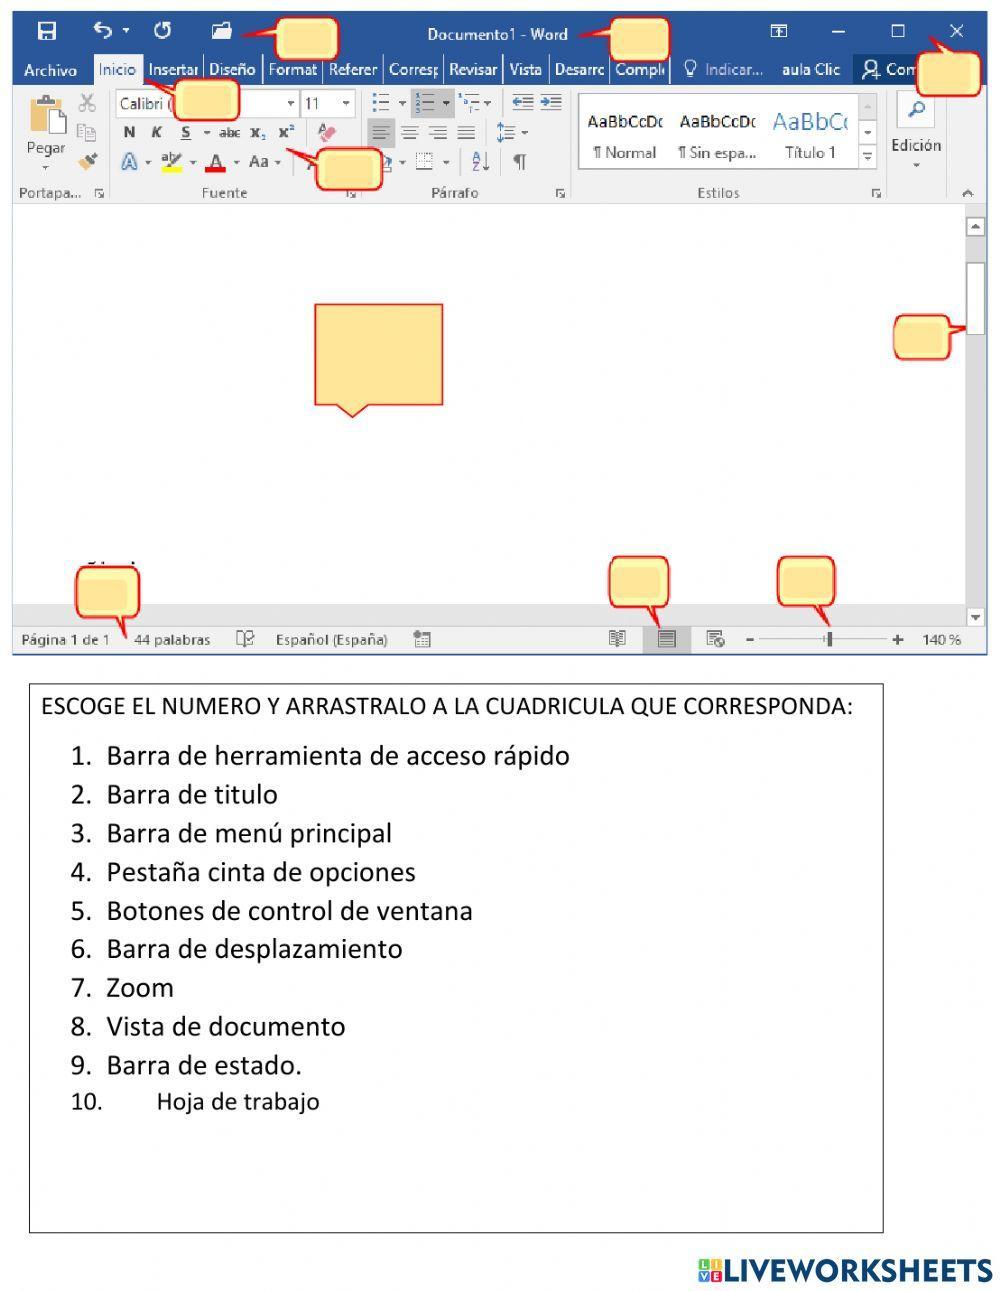Image resolution: width=1000 pixels, height=1291 pixels.
Task: Apply subscript formatting
Action: coord(256,133)
